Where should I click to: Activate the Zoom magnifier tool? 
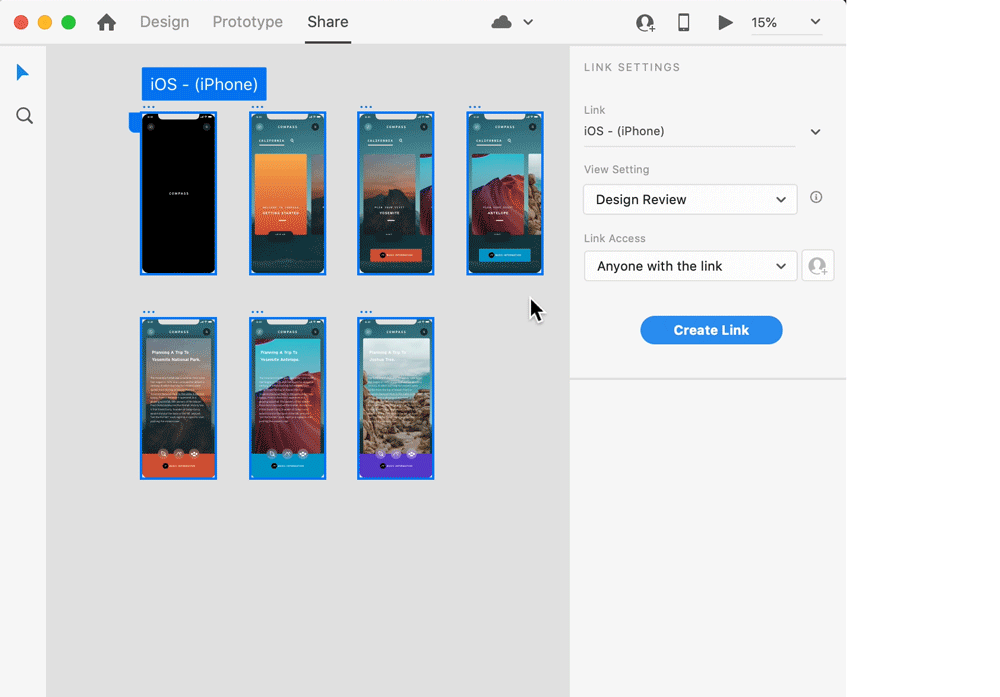pos(25,116)
